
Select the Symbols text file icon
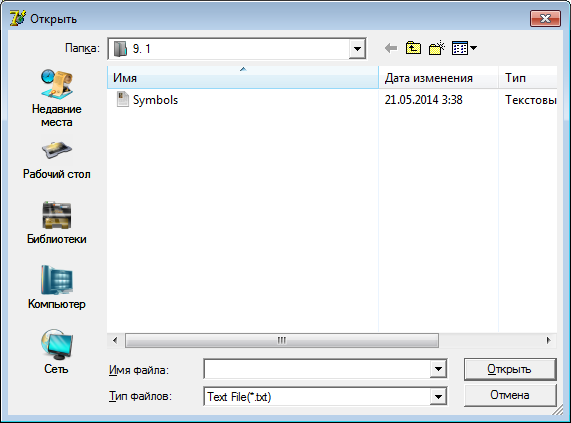click(x=123, y=99)
